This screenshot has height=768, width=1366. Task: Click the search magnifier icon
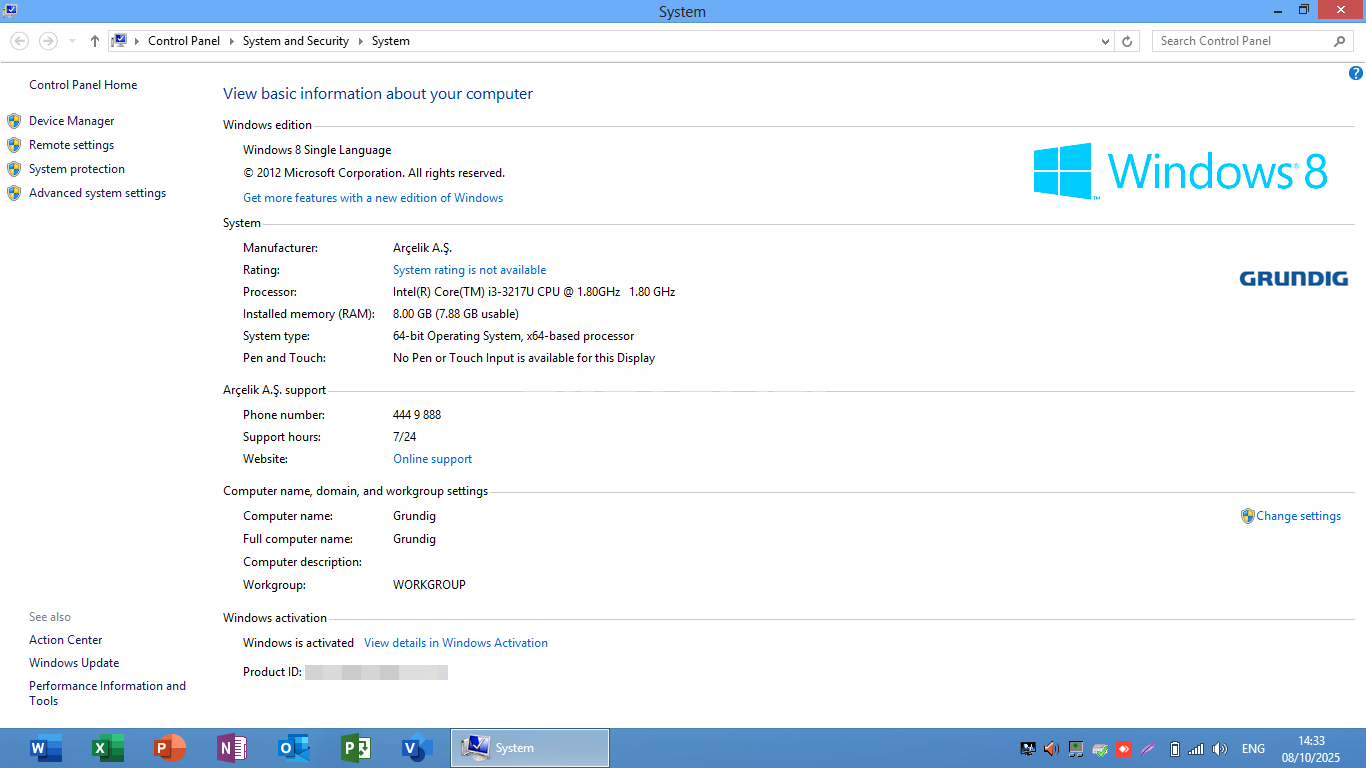tap(1340, 41)
